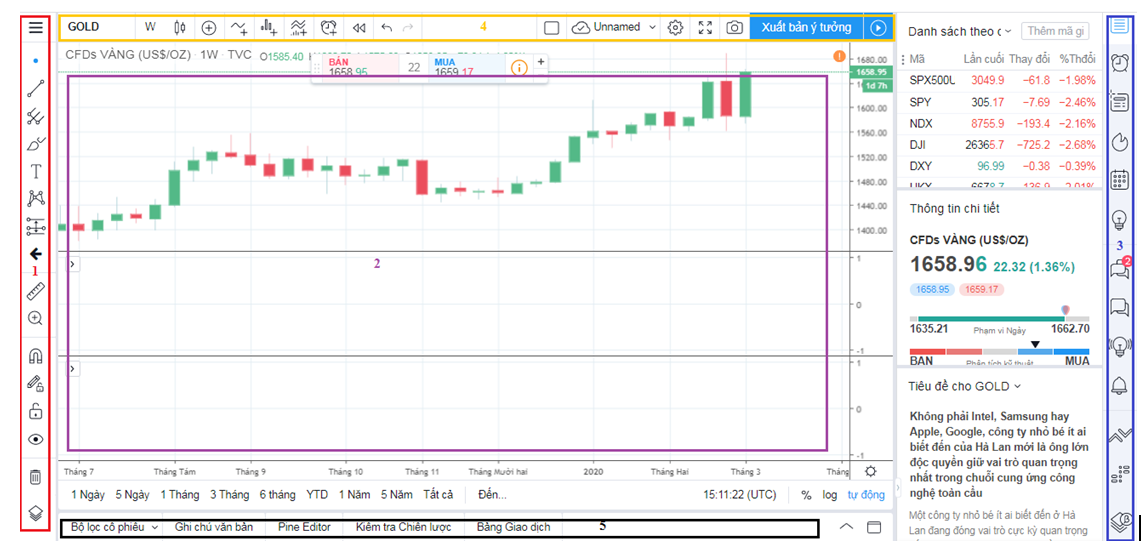
Task: Open the candlestick chart style menu
Action: (180, 28)
